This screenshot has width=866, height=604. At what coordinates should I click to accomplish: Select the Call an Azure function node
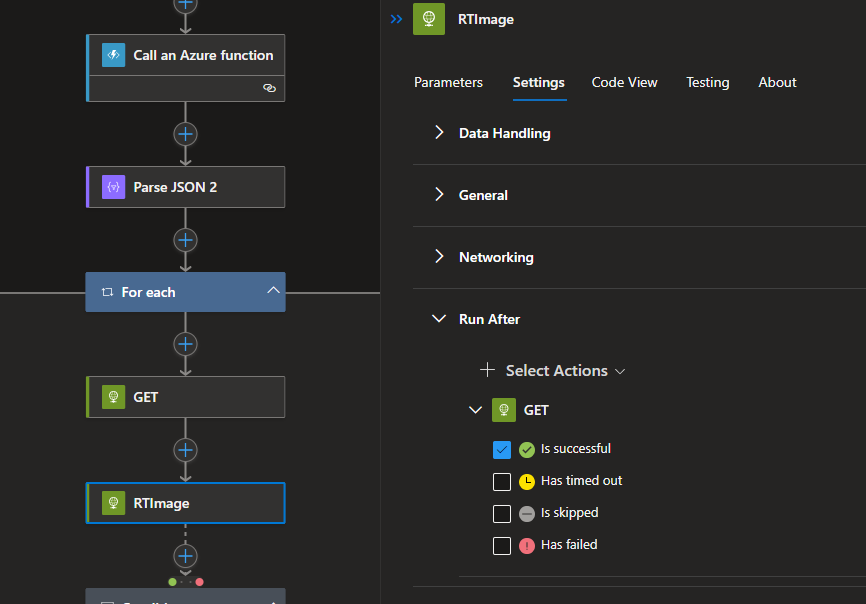click(203, 55)
